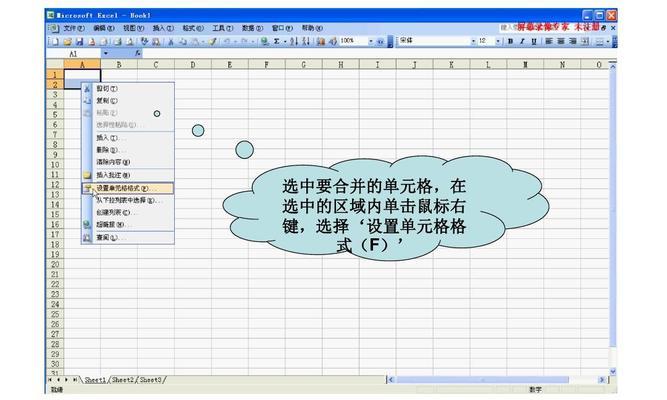
Task: Click the Copy icon in the toolbar
Action: [183, 41]
